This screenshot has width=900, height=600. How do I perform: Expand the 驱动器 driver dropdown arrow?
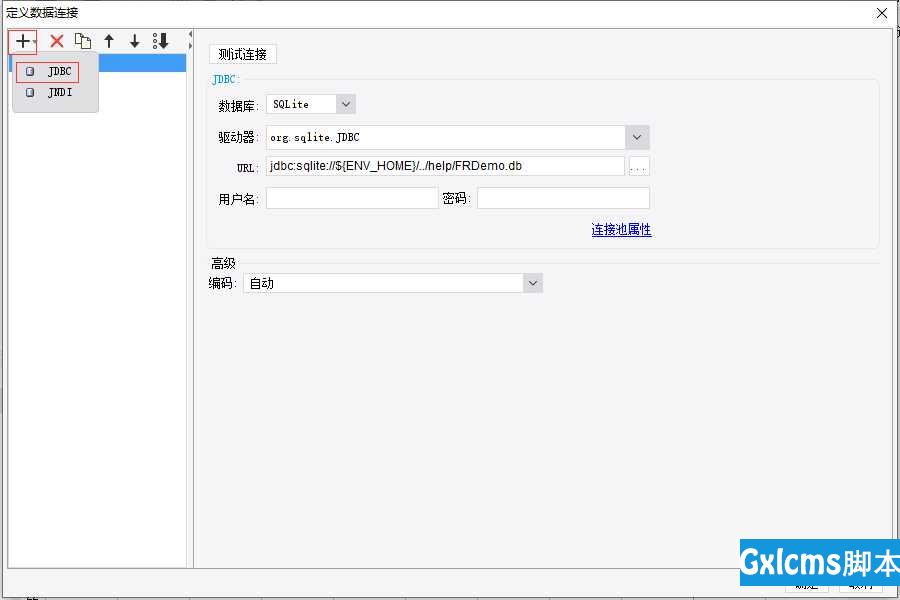point(637,137)
